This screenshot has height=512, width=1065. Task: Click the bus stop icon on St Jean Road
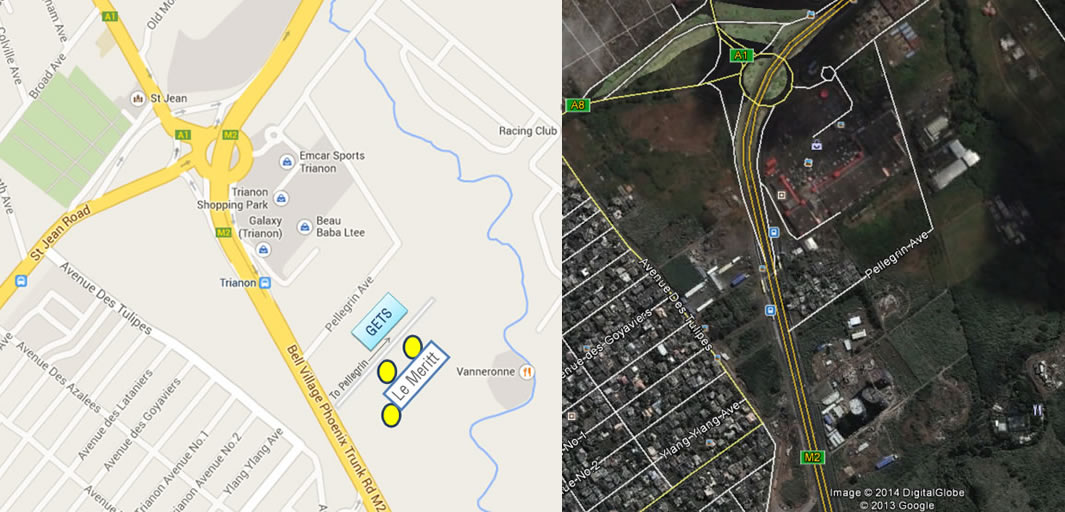tap(21, 280)
